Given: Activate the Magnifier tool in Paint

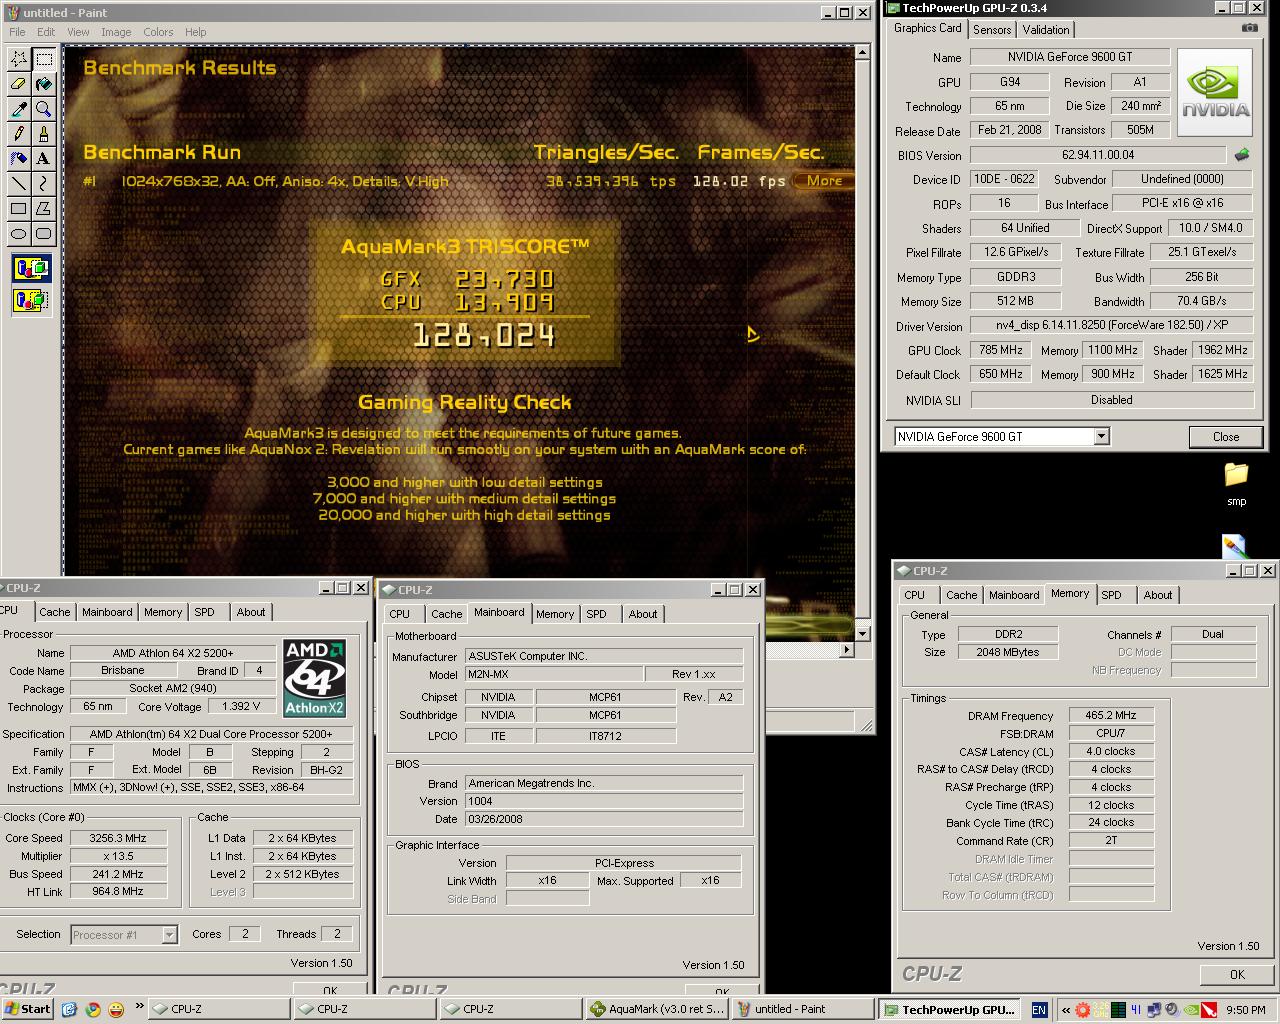Looking at the screenshot, I should pos(44,109).
